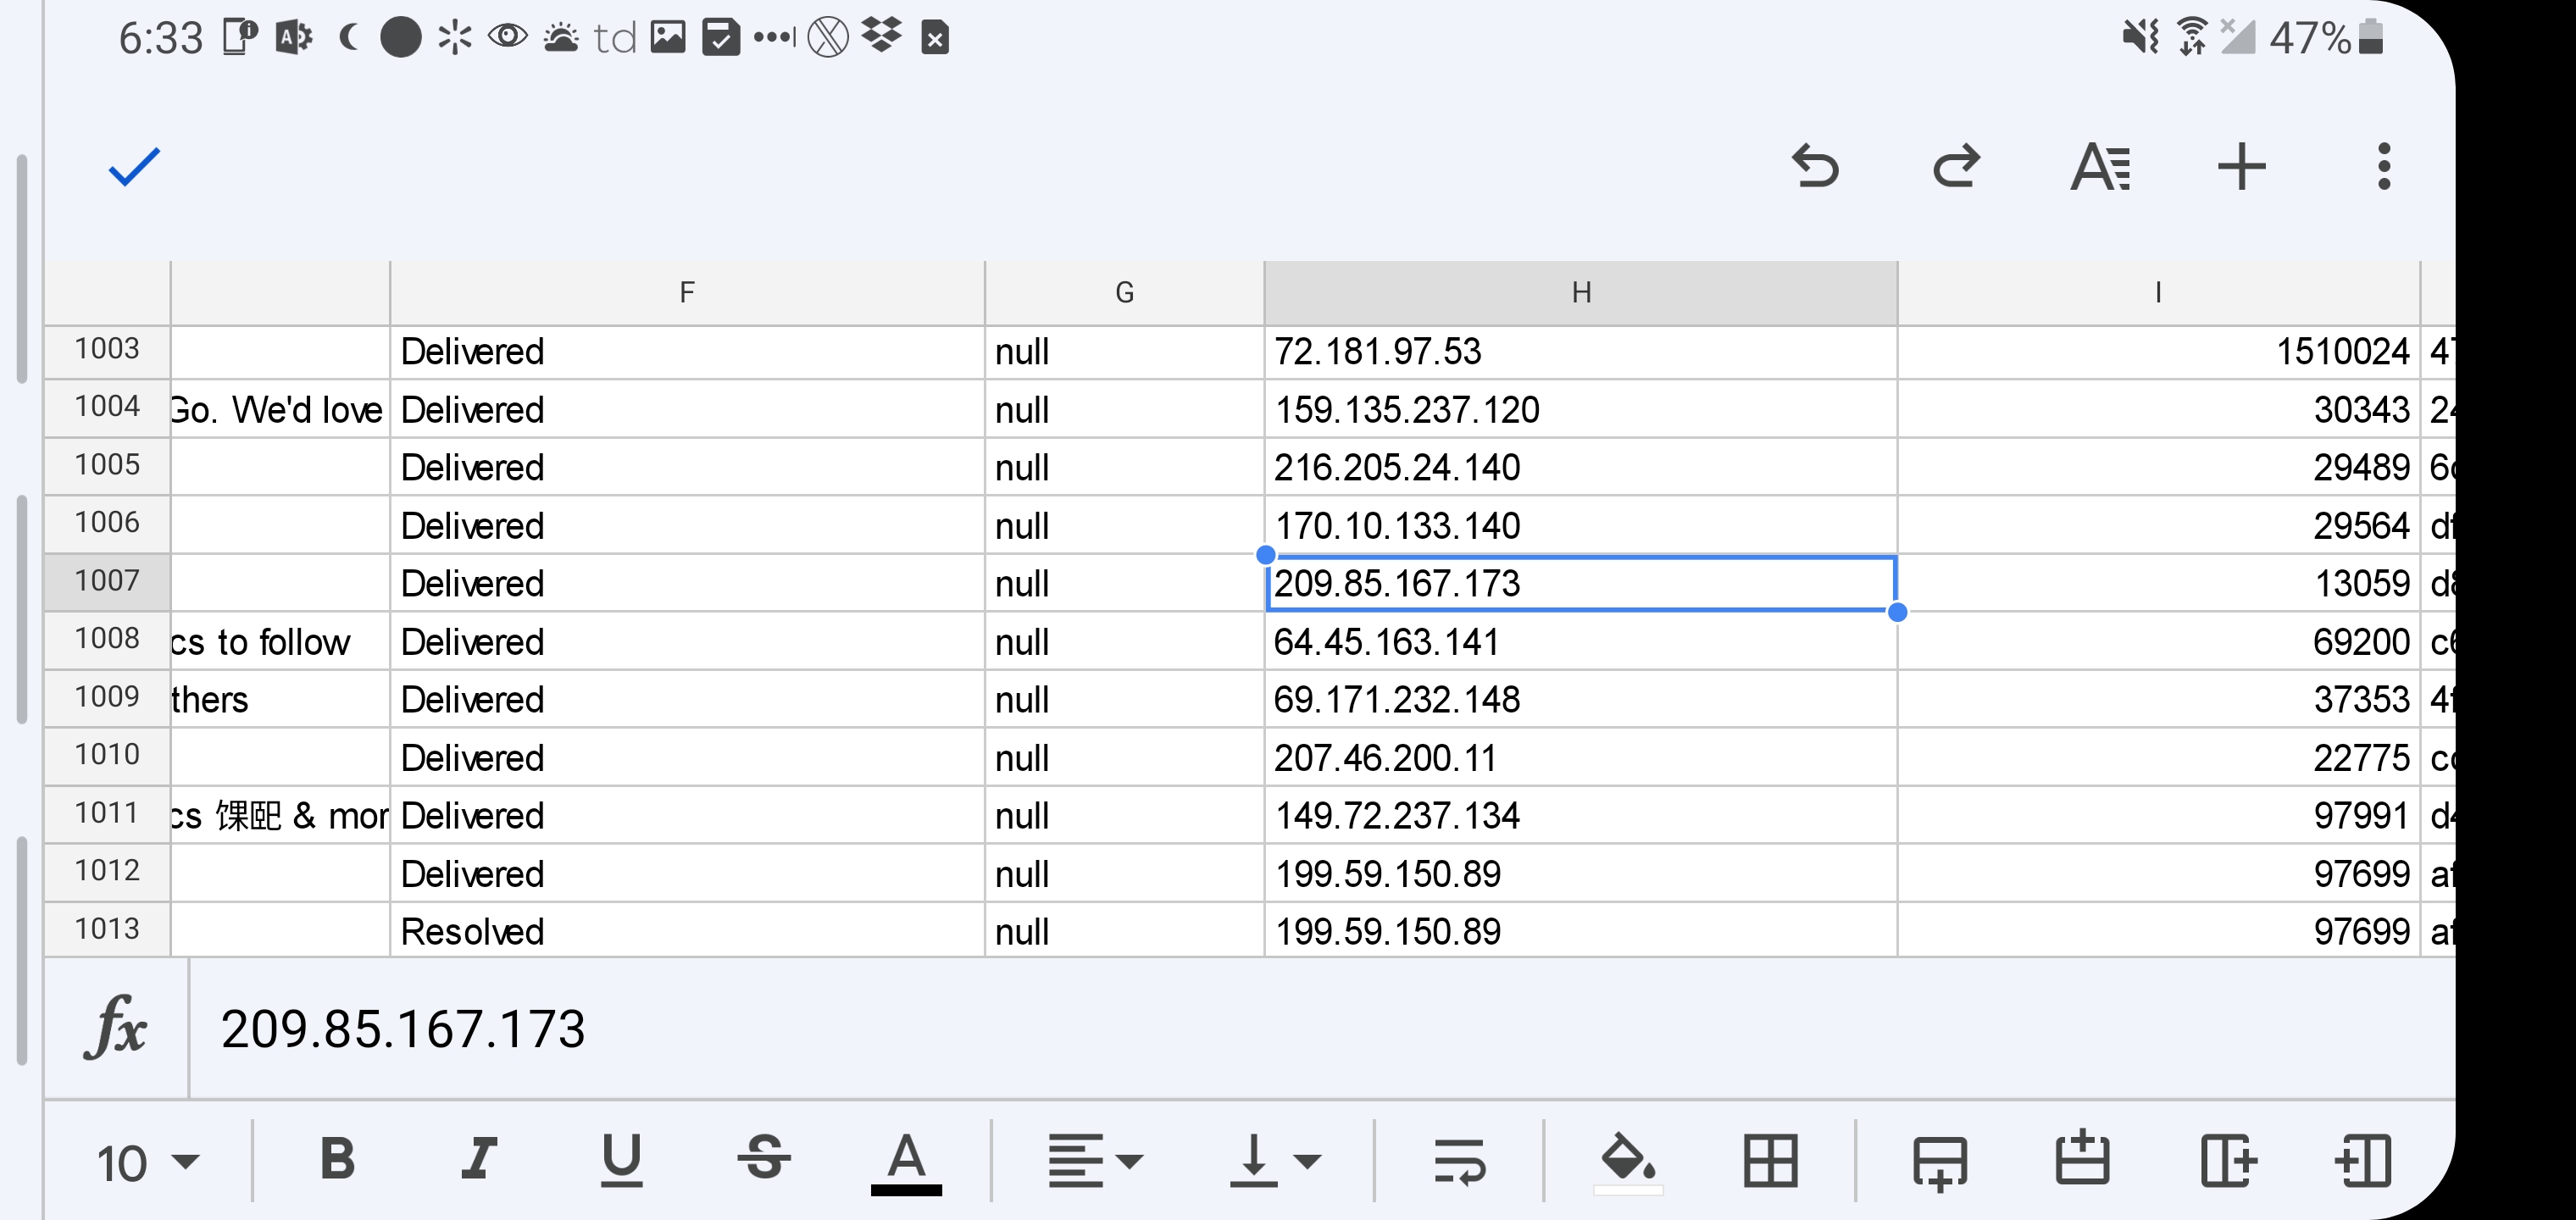Toggle strikethrough formatting
2576x1220 pixels.
click(x=764, y=1160)
